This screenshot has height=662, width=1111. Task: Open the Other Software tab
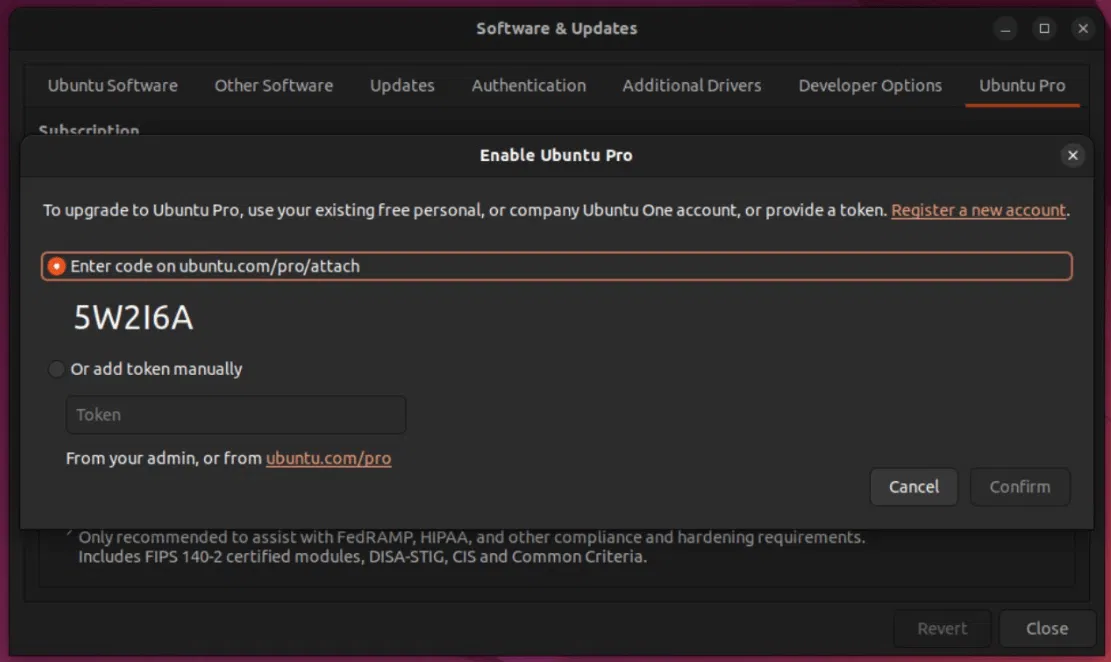[x=274, y=85]
